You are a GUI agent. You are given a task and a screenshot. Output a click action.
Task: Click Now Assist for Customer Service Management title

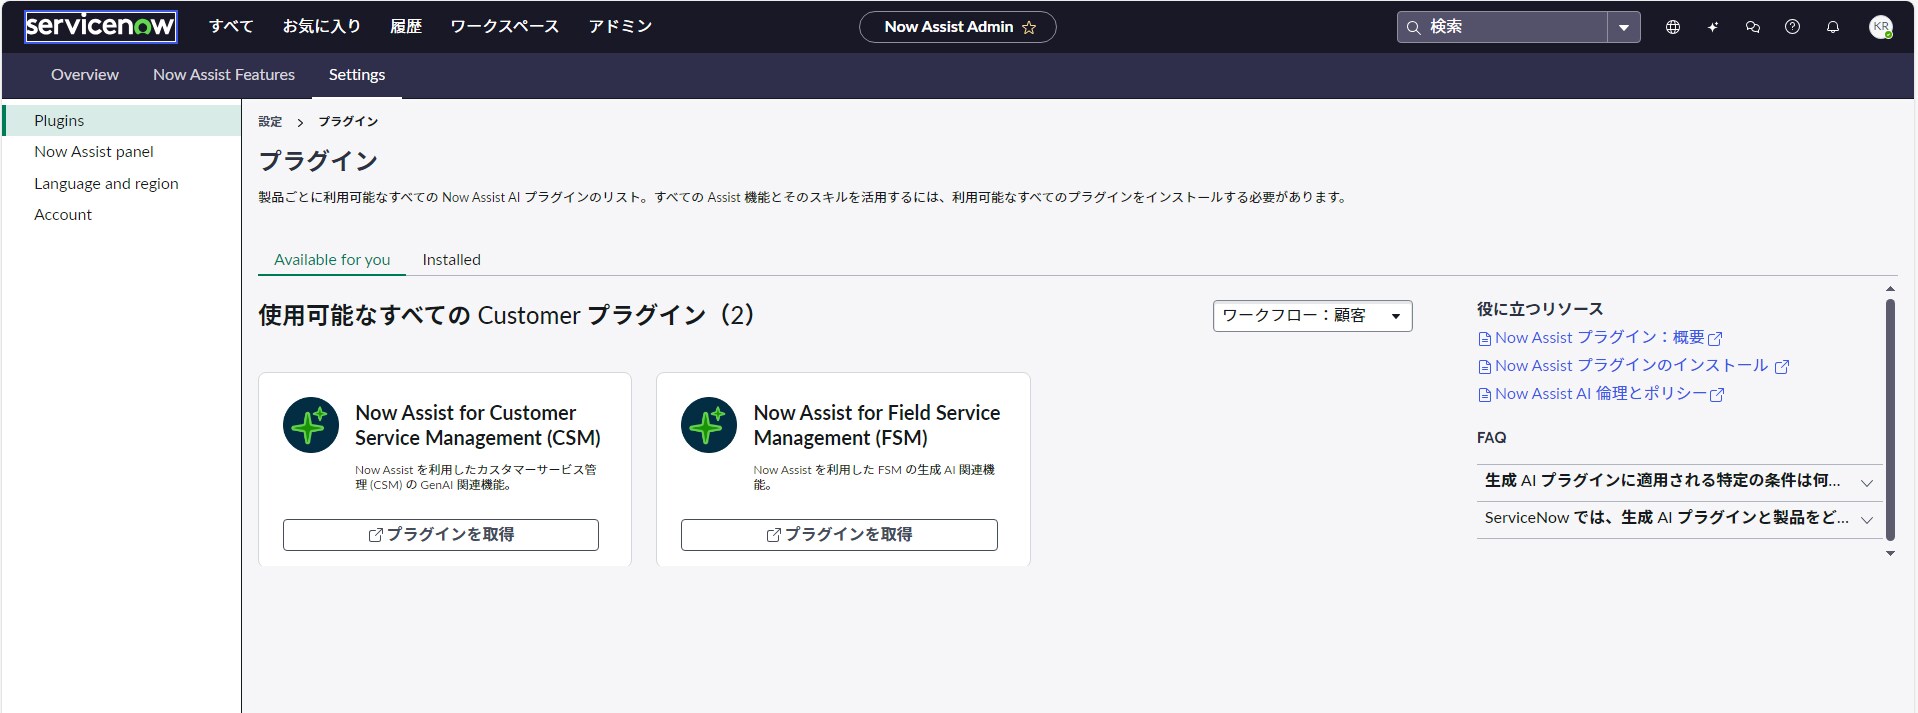[x=478, y=425]
